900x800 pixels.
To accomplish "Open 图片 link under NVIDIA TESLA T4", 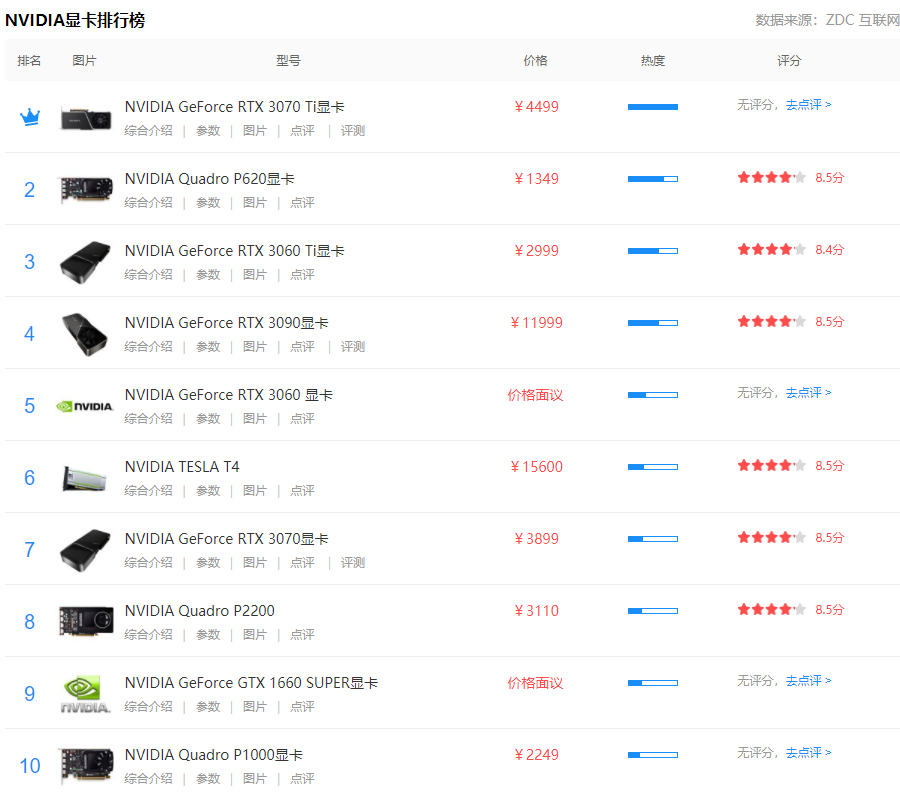I will tap(255, 491).
